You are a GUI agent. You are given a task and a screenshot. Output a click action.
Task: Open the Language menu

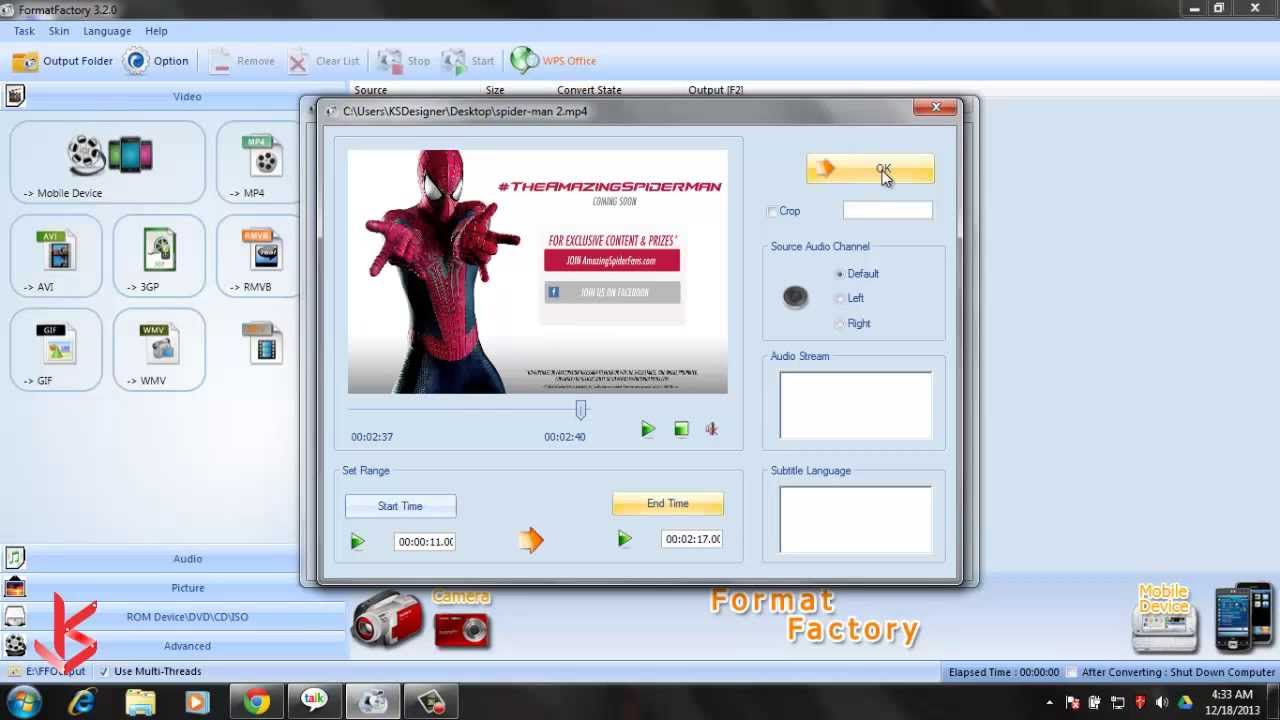coord(107,31)
